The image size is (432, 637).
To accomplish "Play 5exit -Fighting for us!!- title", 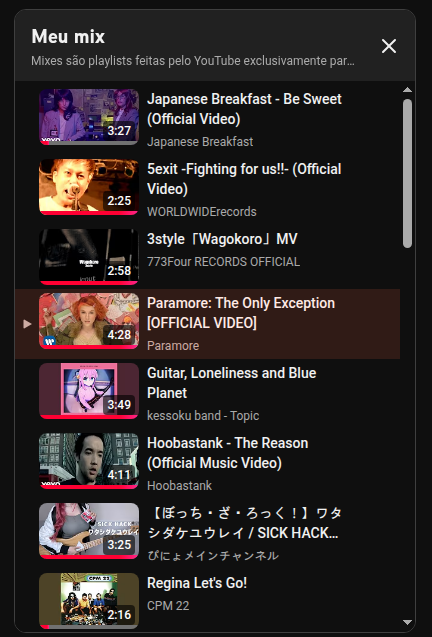I will [x=244, y=179].
